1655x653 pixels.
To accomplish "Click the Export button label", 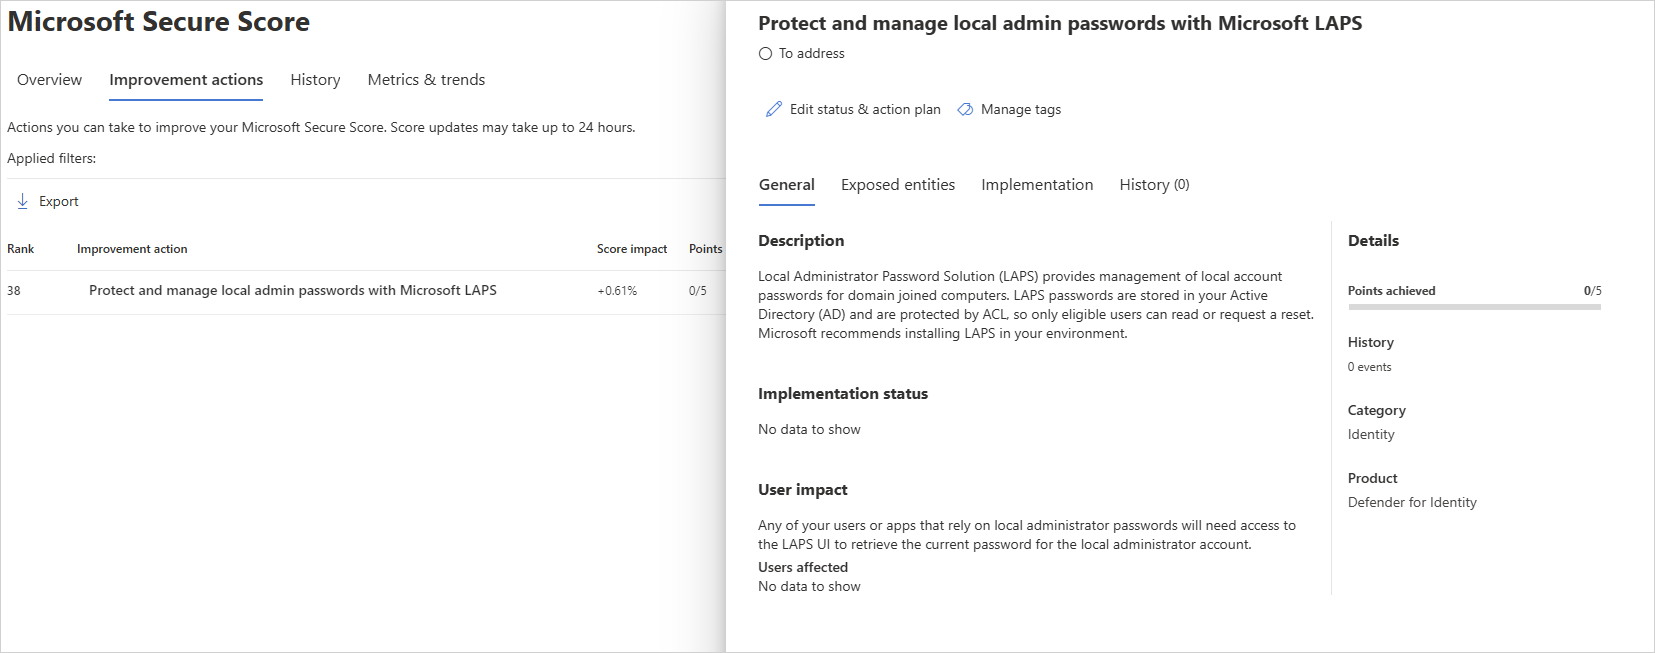I will pyautogui.click(x=59, y=201).
